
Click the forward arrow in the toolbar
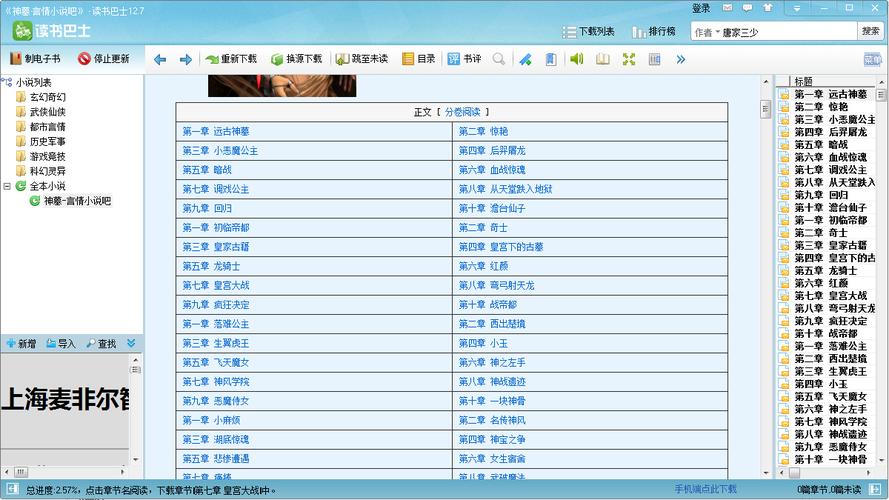click(185, 59)
